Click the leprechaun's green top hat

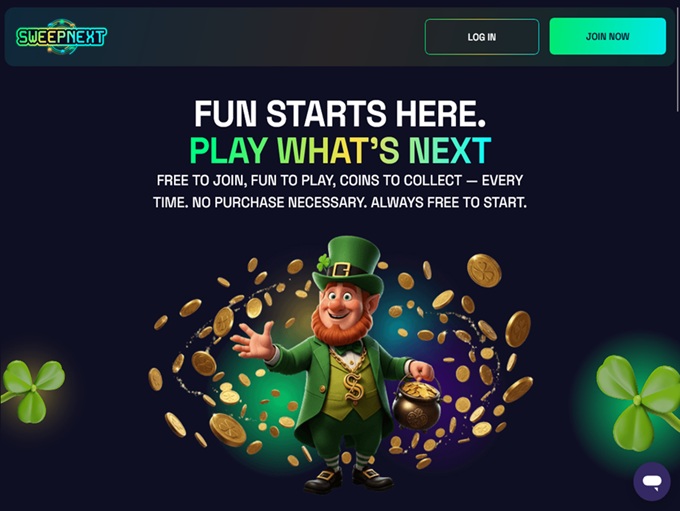tap(348, 264)
